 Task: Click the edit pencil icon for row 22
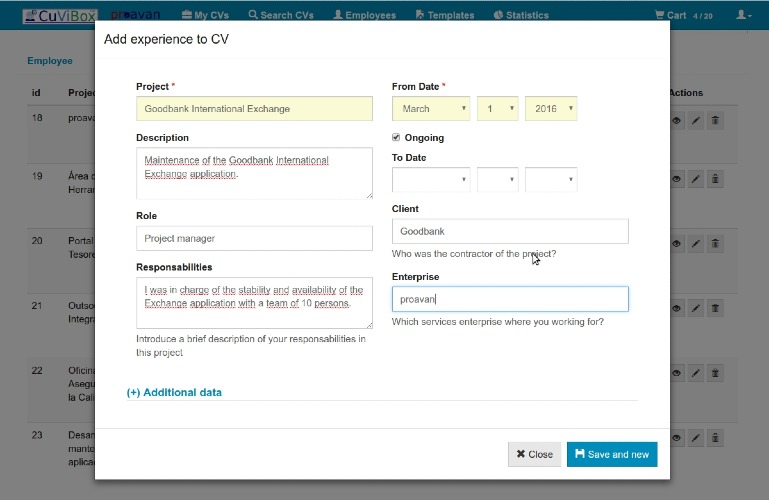pyautogui.click(x=695, y=373)
